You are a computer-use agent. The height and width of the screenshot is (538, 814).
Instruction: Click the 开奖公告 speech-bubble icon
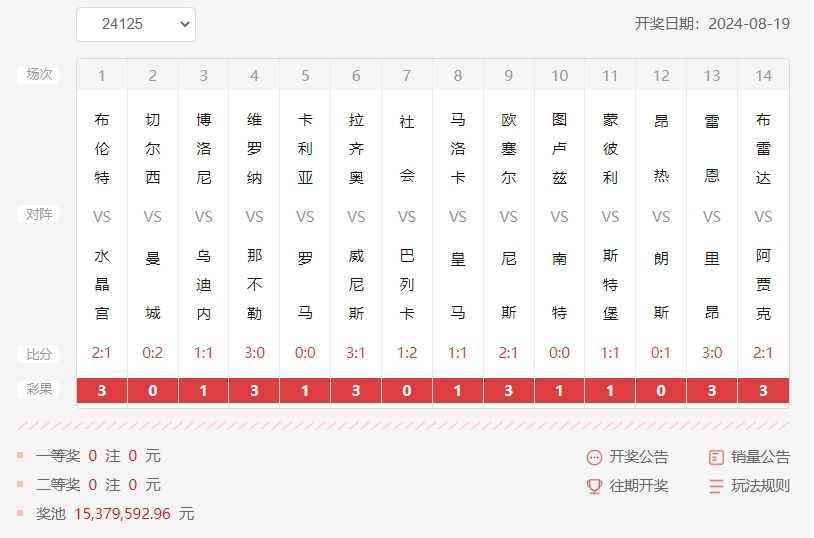click(594, 457)
